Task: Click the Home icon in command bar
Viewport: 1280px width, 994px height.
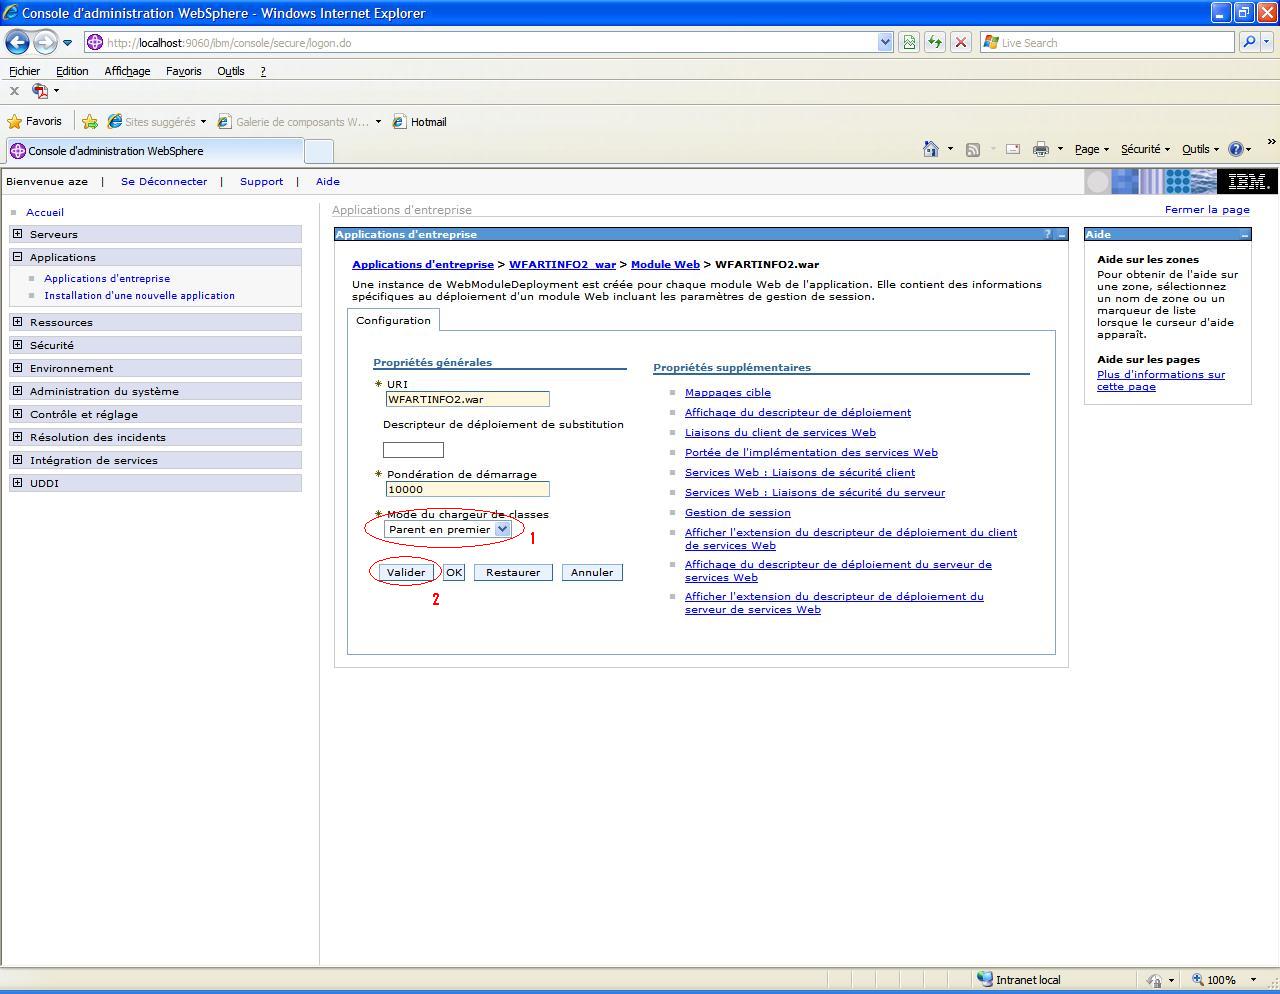Action: tap(930, 149)
